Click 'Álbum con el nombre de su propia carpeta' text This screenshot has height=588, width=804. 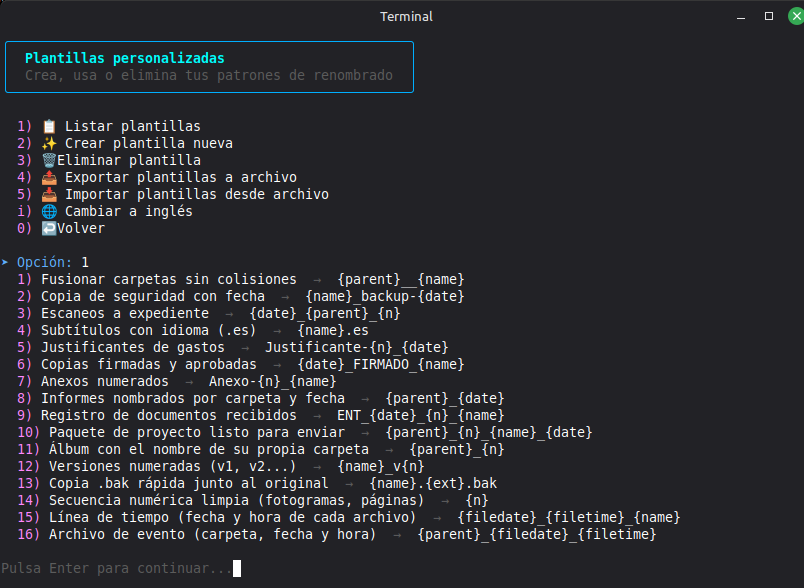click(209, 449)
